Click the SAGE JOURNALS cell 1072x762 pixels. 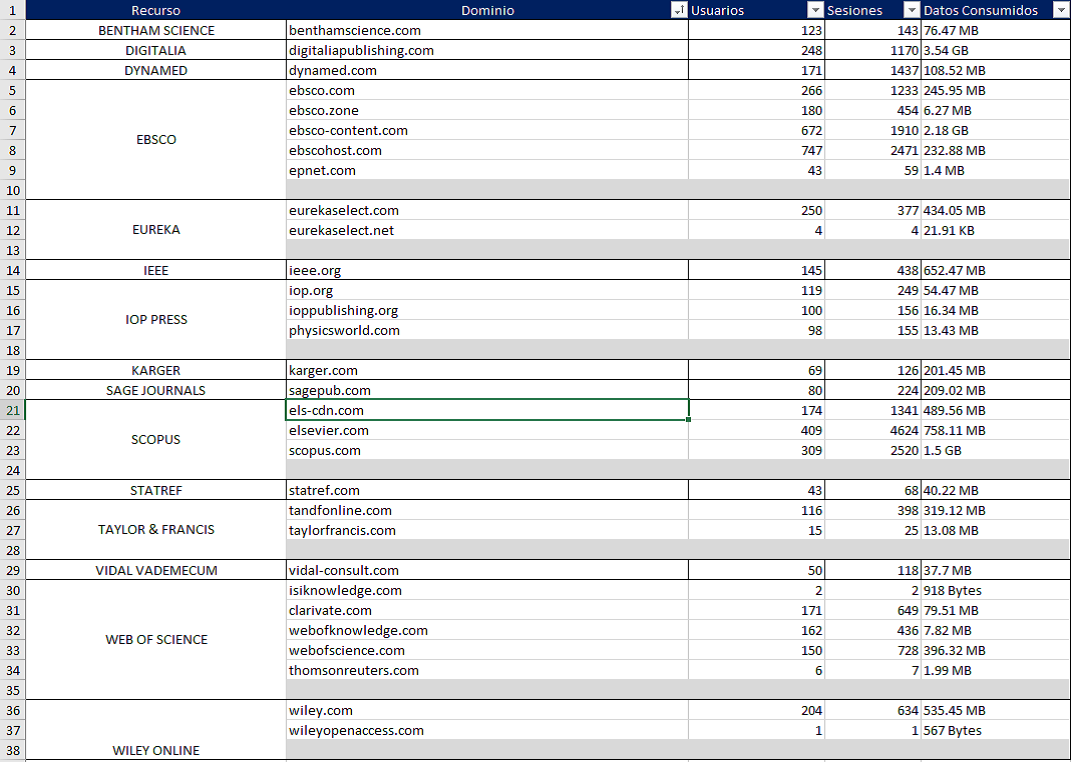(x=156, y=390)
